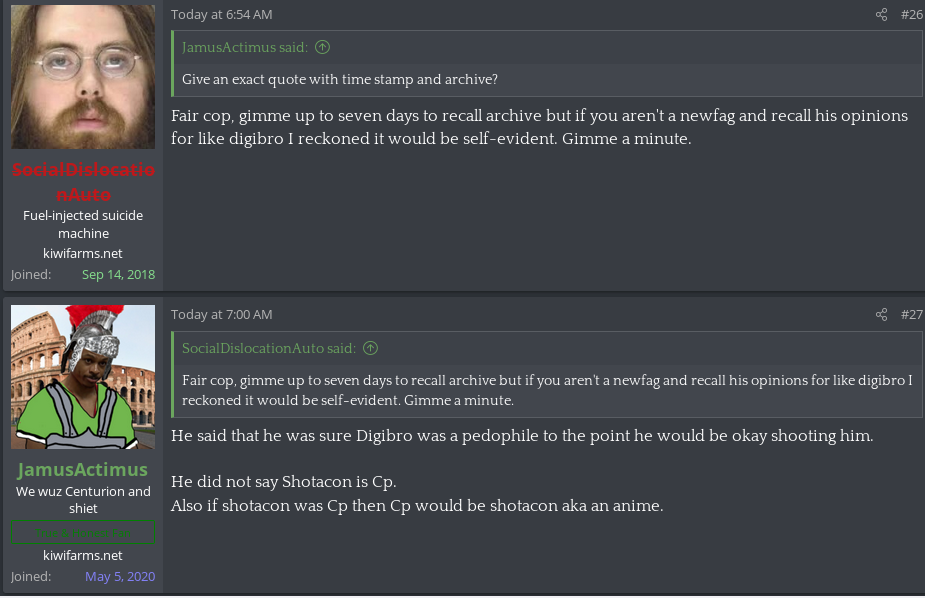The width and height of the screenshot is (925, 598).
Task: Open SocialDislocationAuto's user profile name
Action: 83,182
